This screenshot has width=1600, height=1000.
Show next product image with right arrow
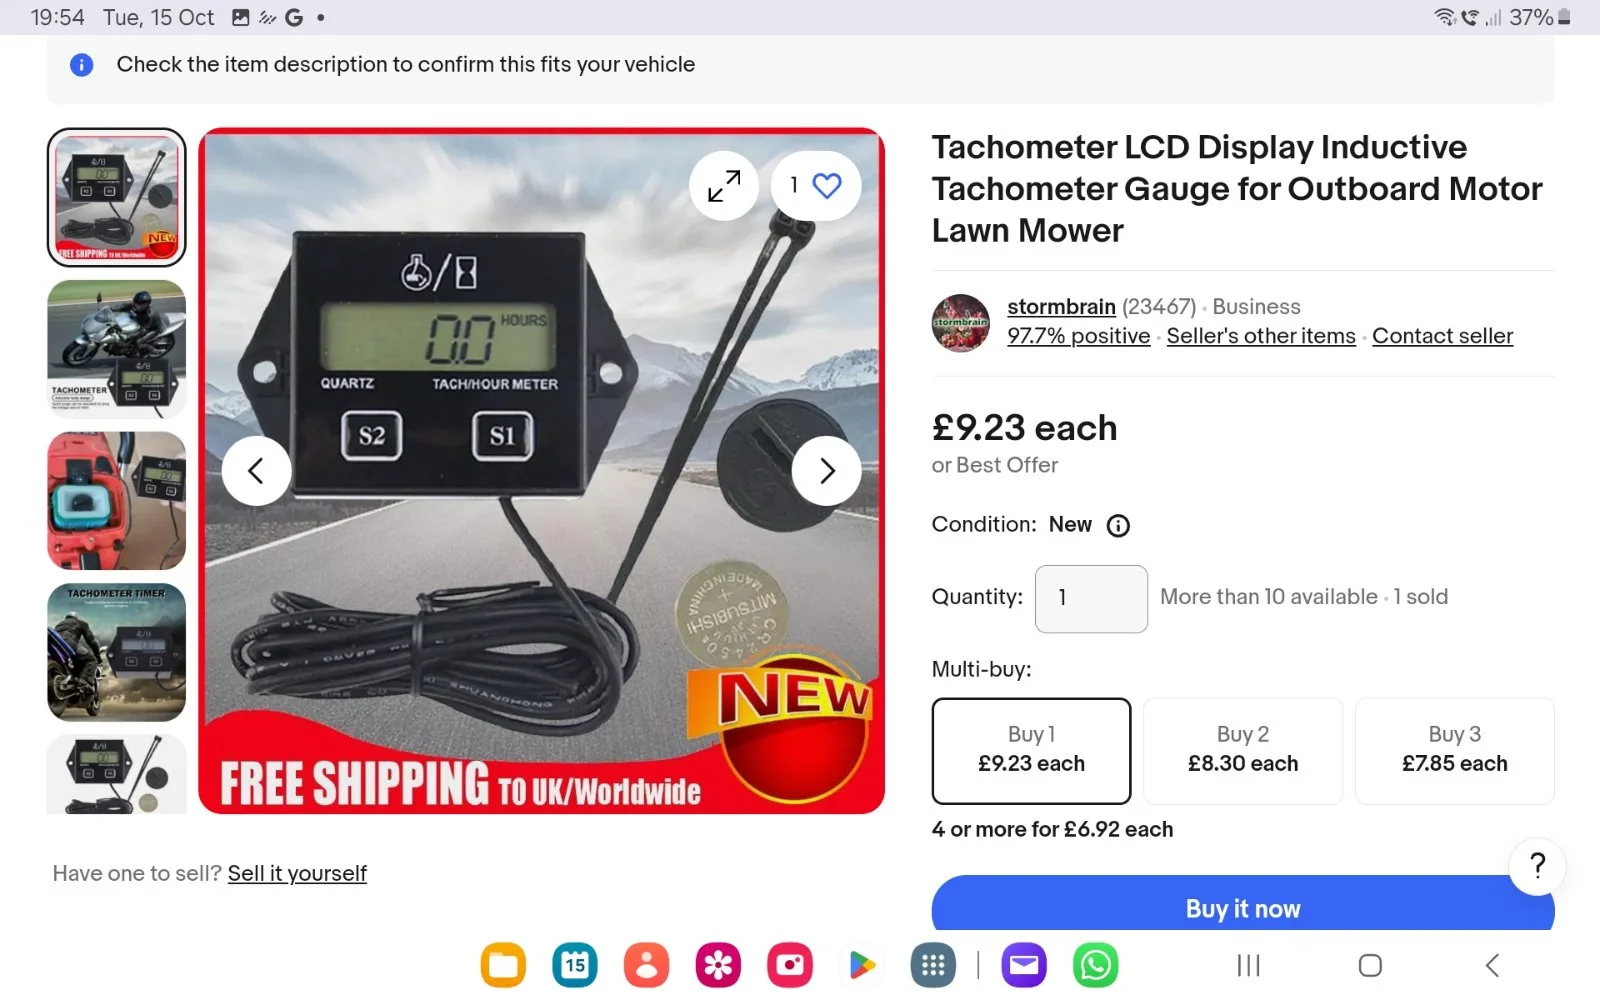click(x=827, y=470)
